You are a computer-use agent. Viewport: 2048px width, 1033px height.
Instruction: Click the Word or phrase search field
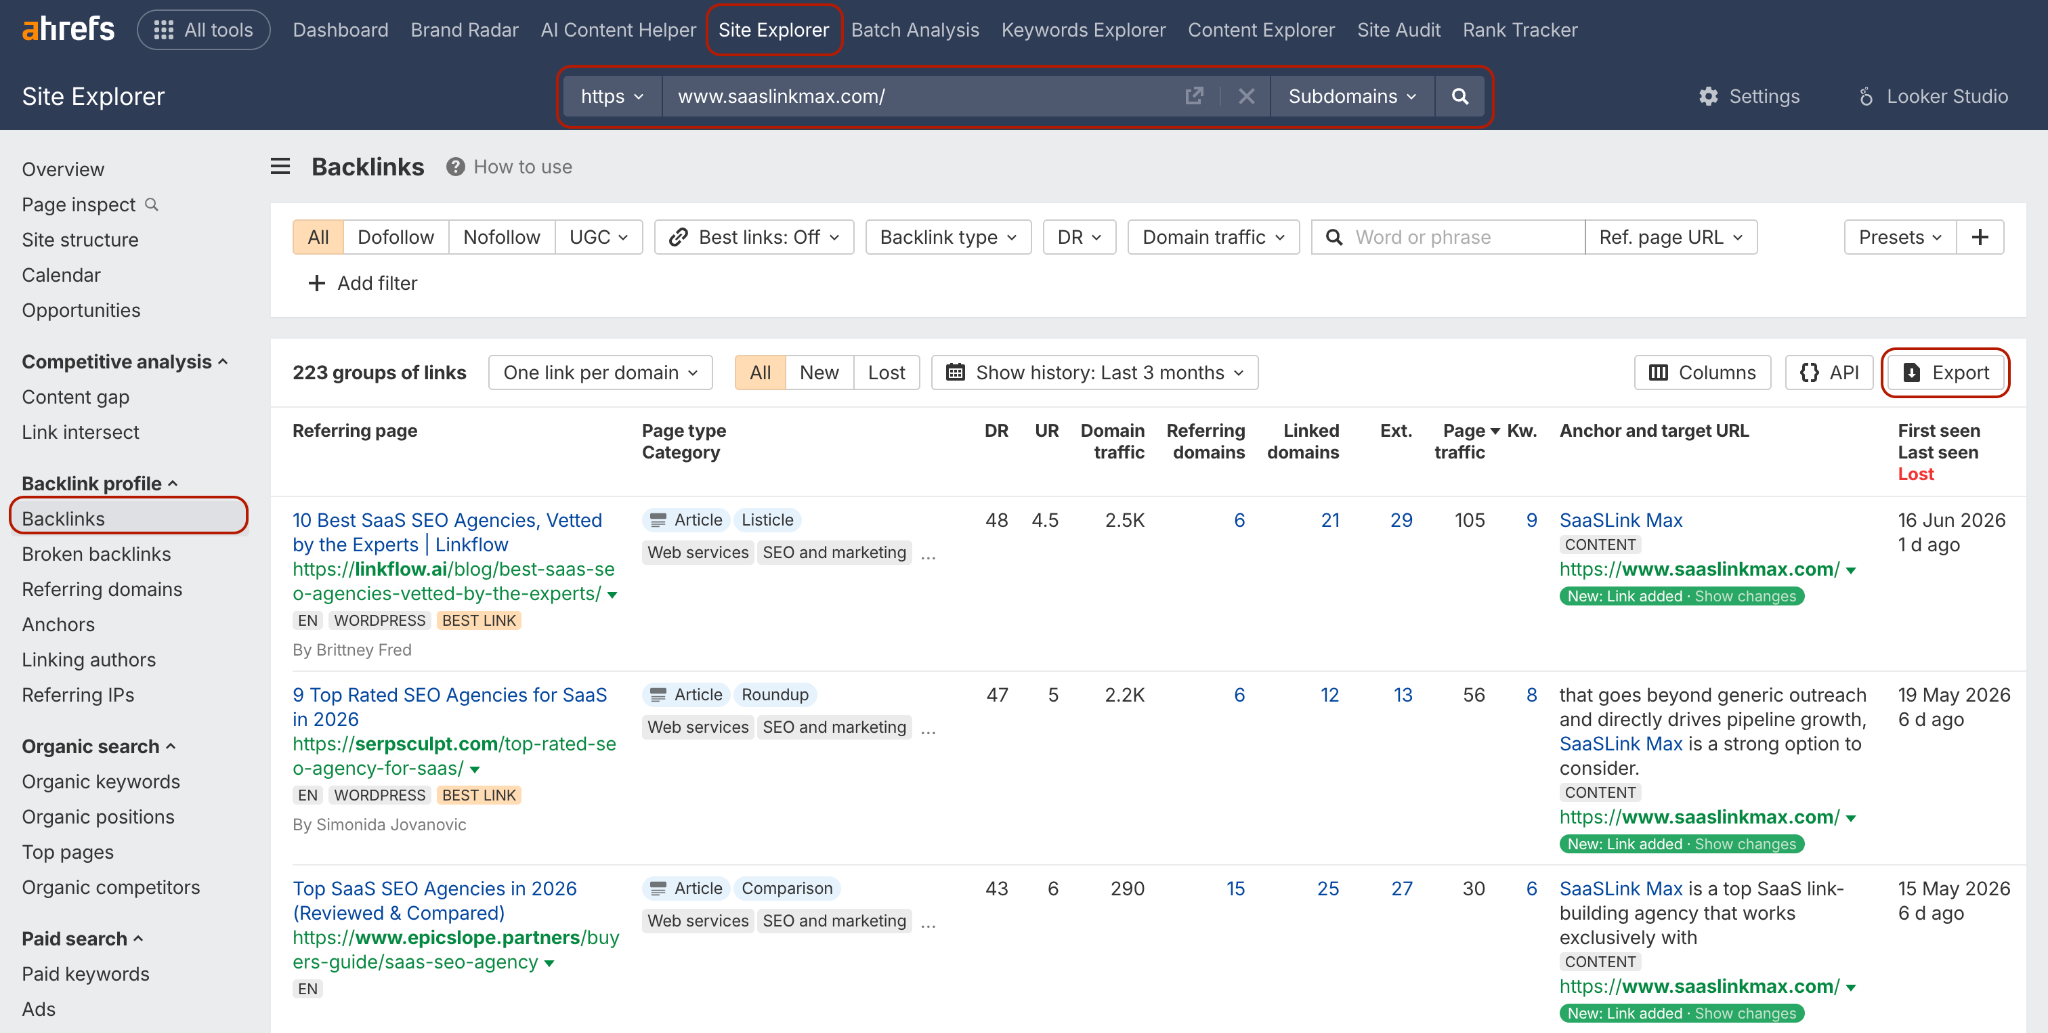pos(1448,237)
